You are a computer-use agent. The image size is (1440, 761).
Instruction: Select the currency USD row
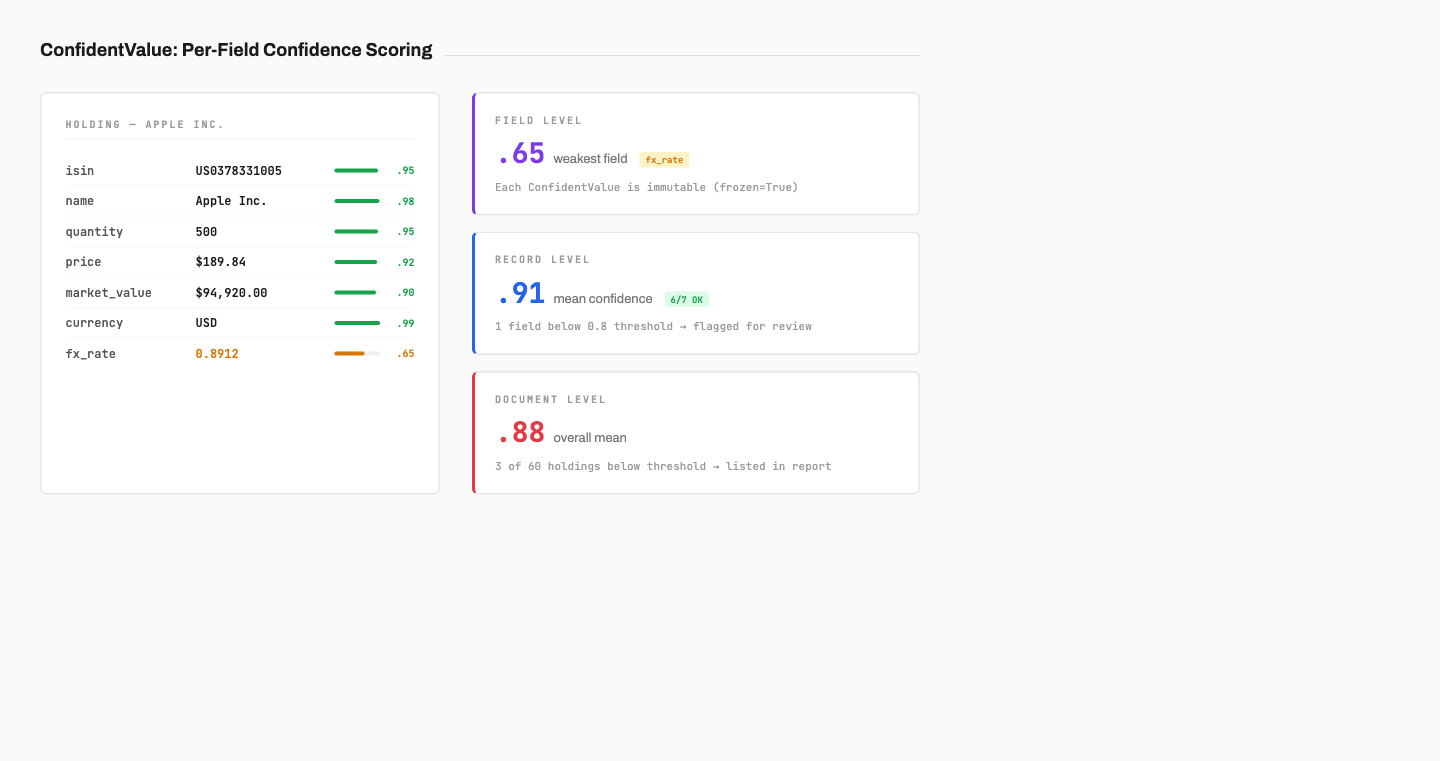239,322
